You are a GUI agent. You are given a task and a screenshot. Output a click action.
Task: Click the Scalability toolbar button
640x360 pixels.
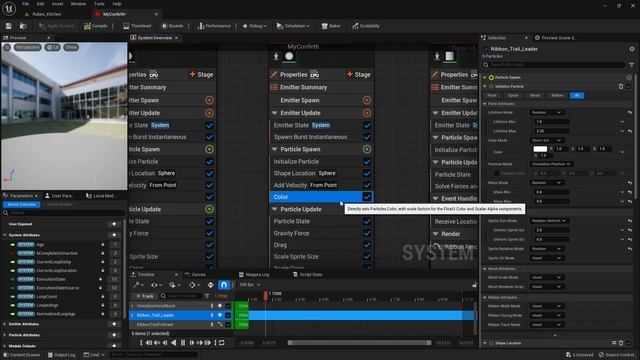click(x=366, y=26)
